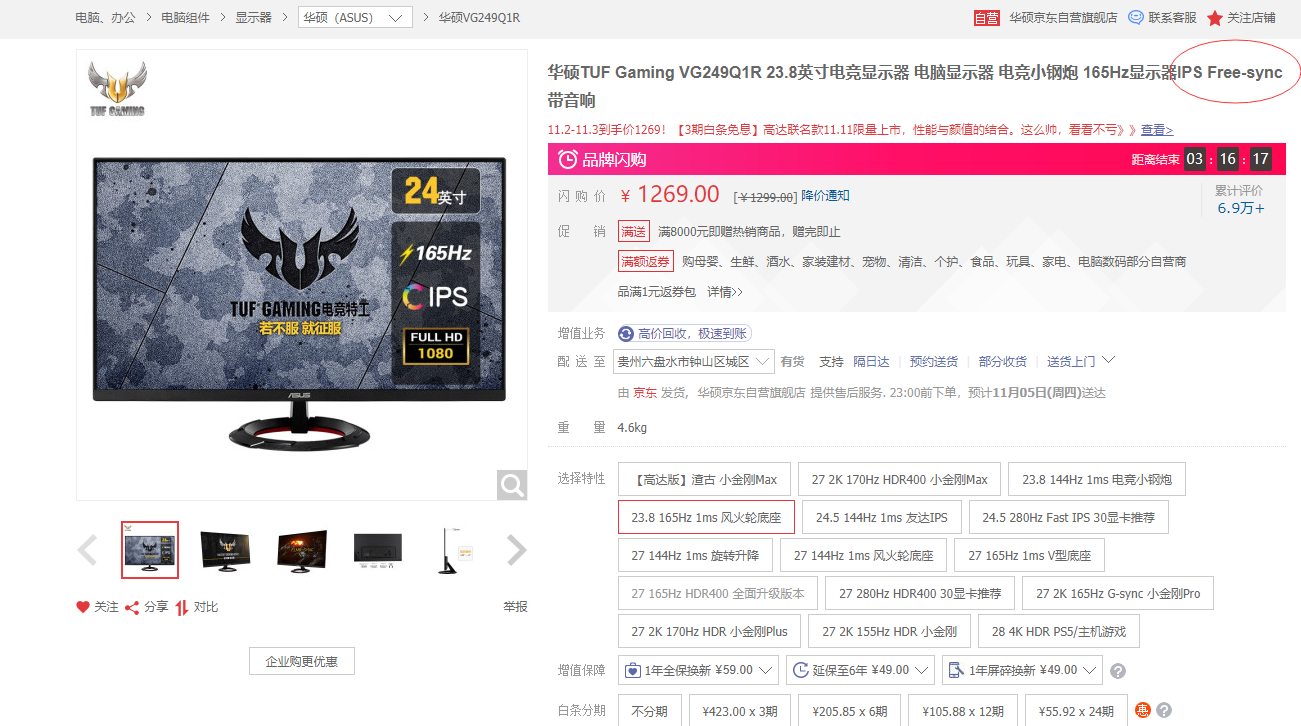
Task: Show next thumbnails with right arrow
Action: click(x=516, y=550)
